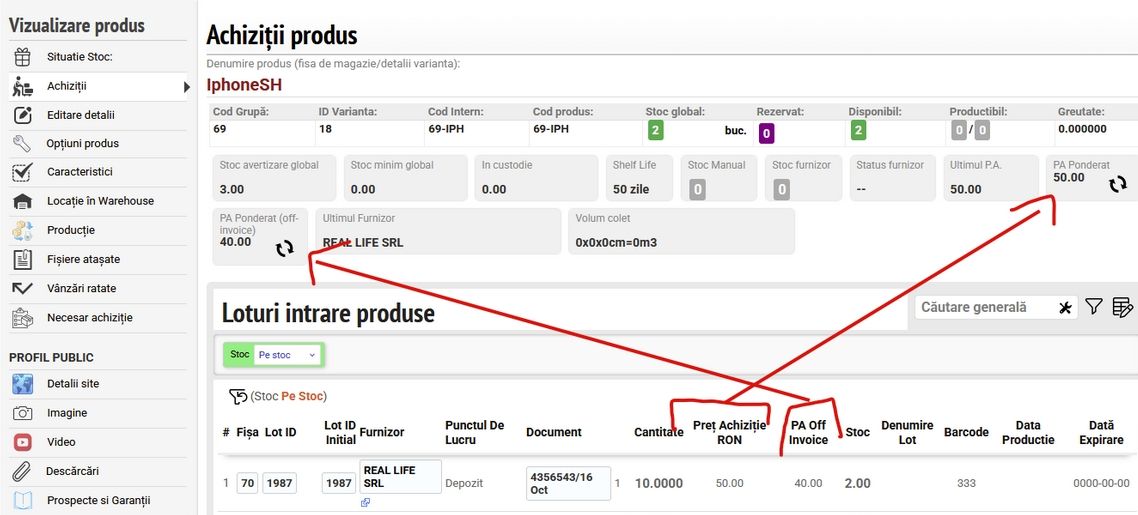This screenshot has width=1138, height=515.
Task: Go to Editare detalii section
Action: point(80,115)
